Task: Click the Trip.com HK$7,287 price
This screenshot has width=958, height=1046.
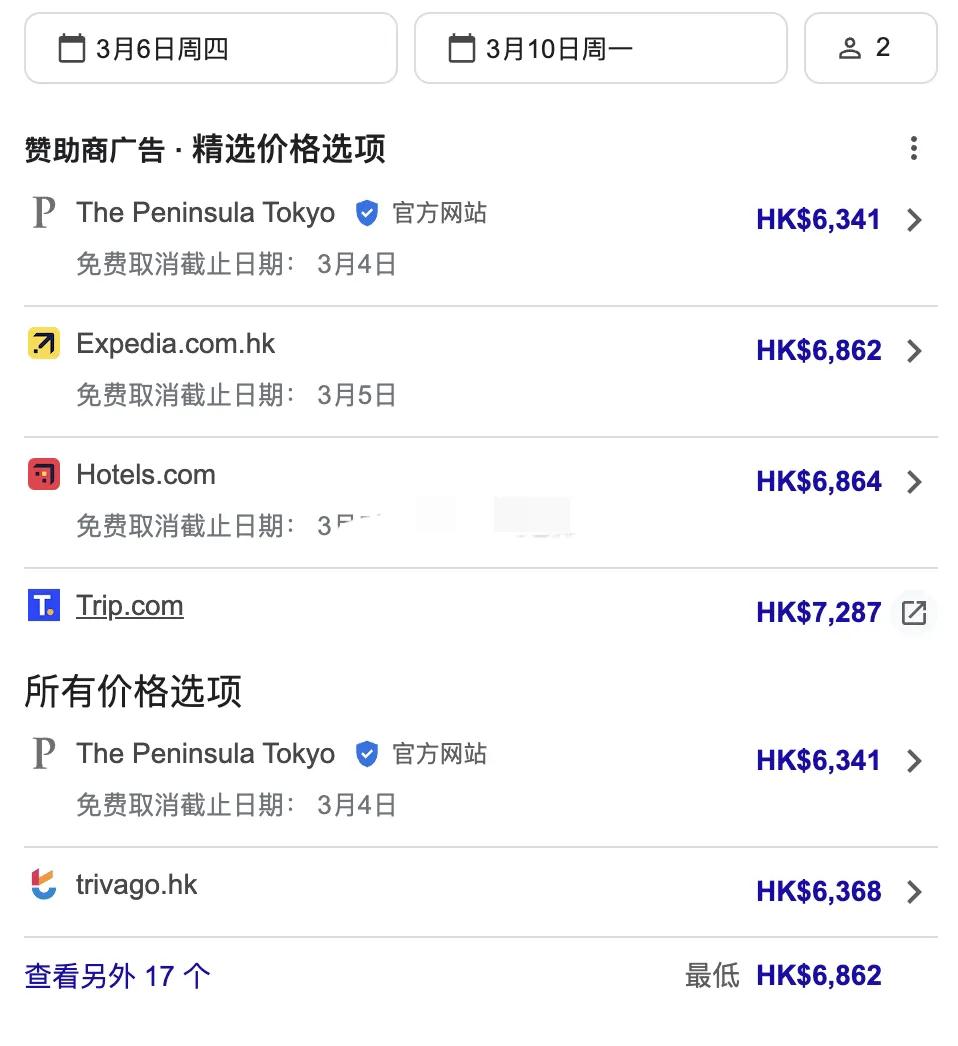Action: pyautogui.click(x=819, y=612)
